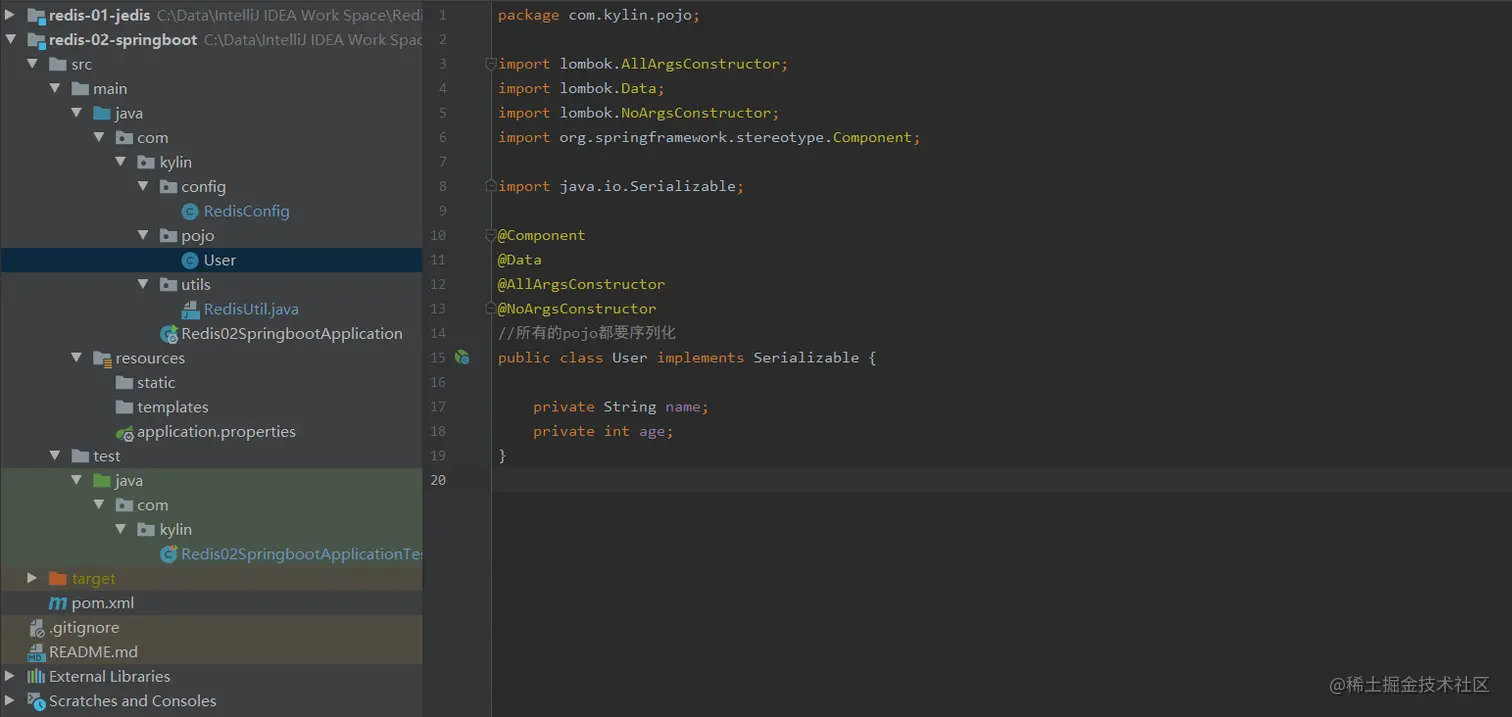This screenshot has width=1512, height=717.
Task: Click the RedisUtil.java file icon
Action: pyautogui.click(x=190, y=309)
